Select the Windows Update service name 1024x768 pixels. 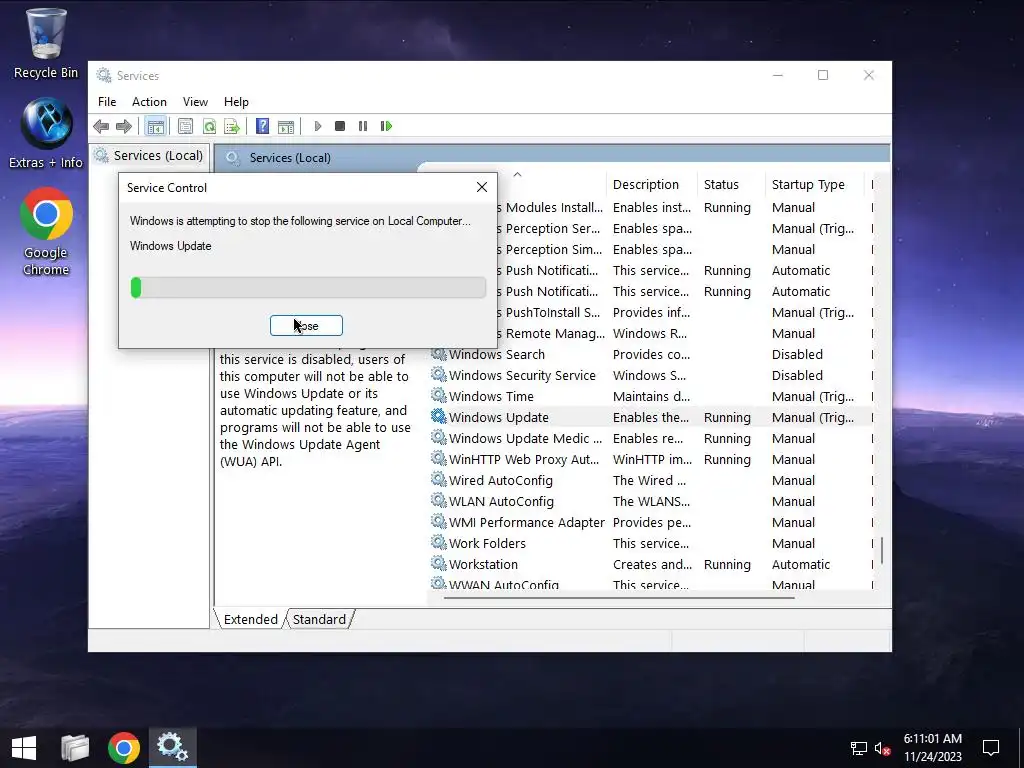click(x=498, y=417)
